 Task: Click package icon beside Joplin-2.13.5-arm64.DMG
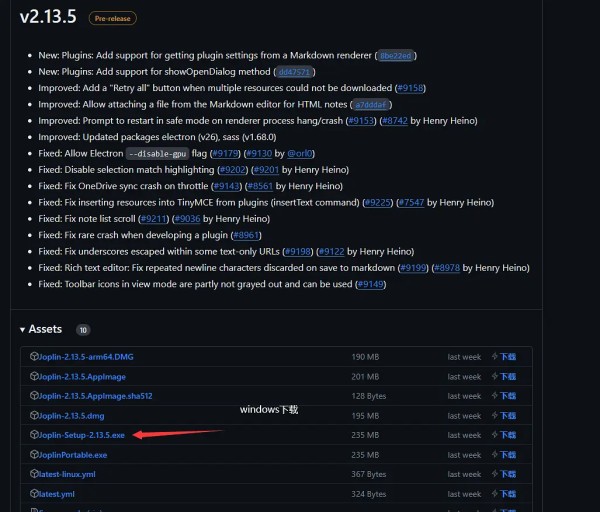[x=34, y=356]
